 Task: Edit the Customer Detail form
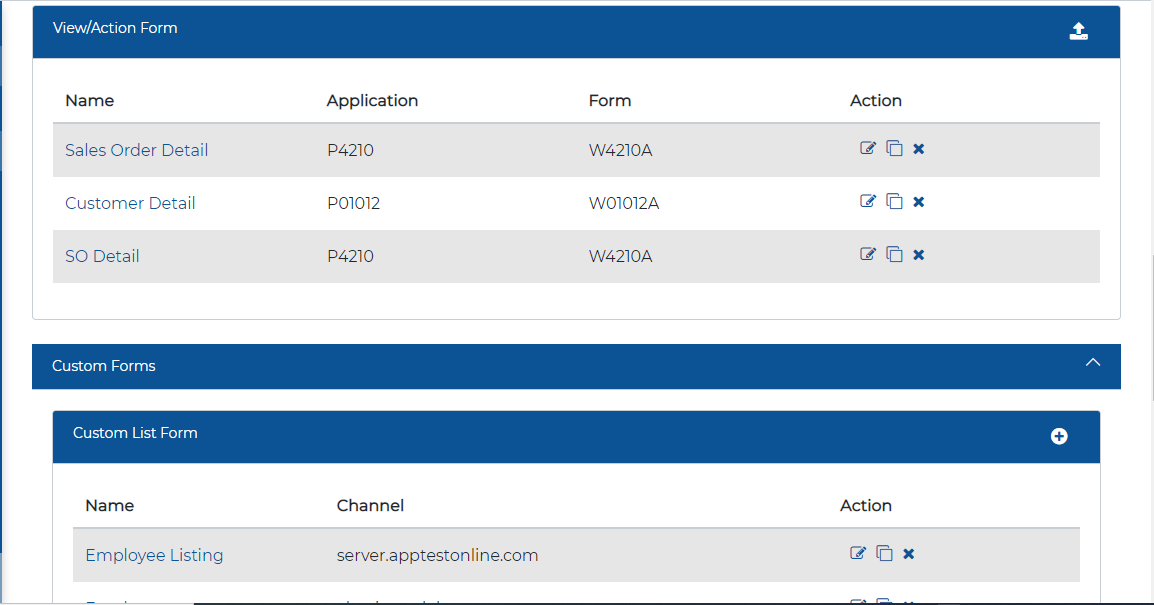click(x=868, y=201)
